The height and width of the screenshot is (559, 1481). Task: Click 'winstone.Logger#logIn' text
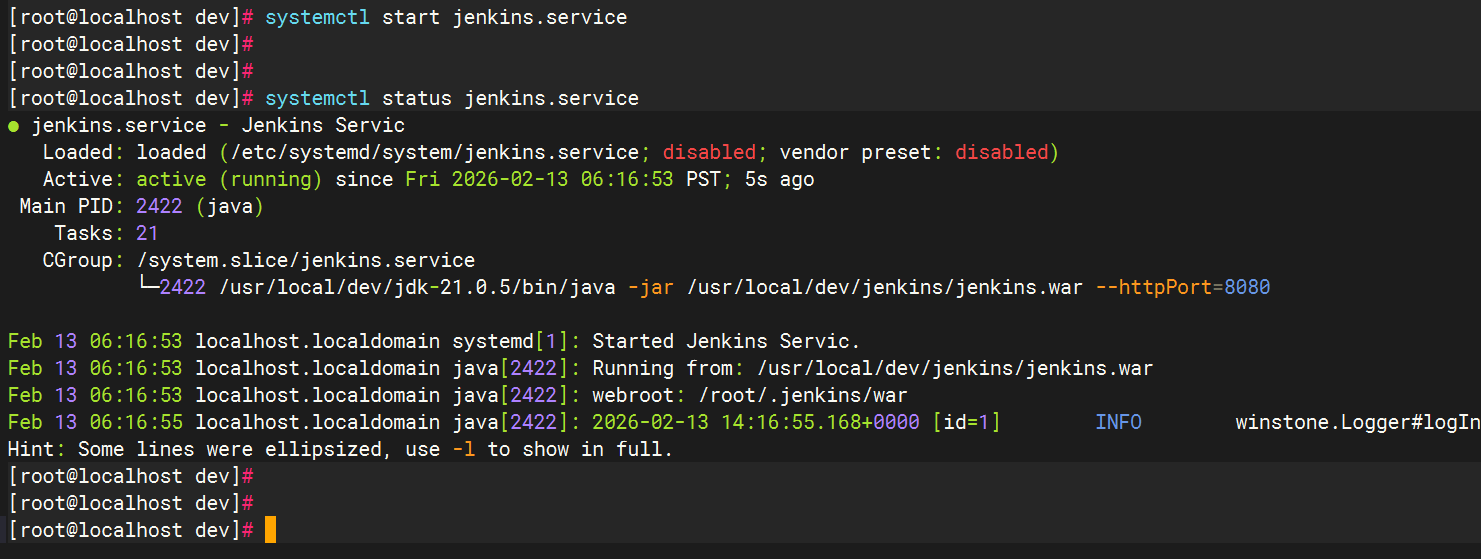pyautogui.click(x=1358, y=422)
